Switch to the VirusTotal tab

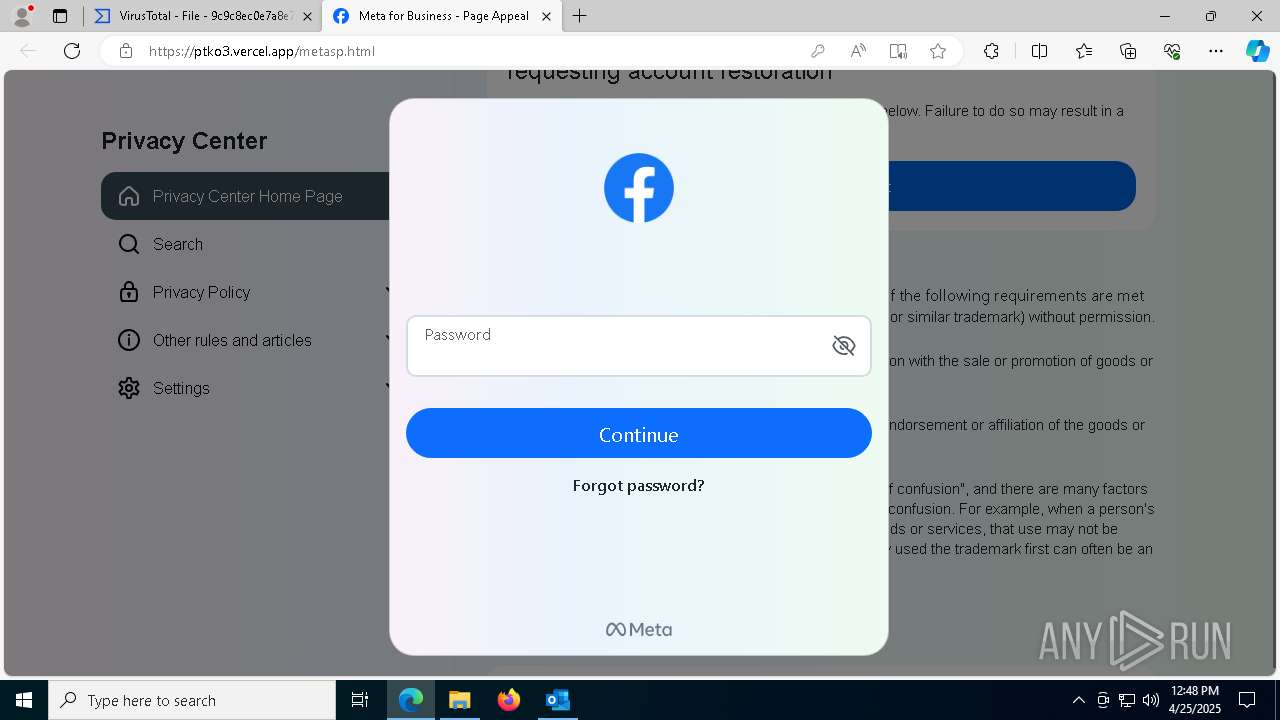203,16
